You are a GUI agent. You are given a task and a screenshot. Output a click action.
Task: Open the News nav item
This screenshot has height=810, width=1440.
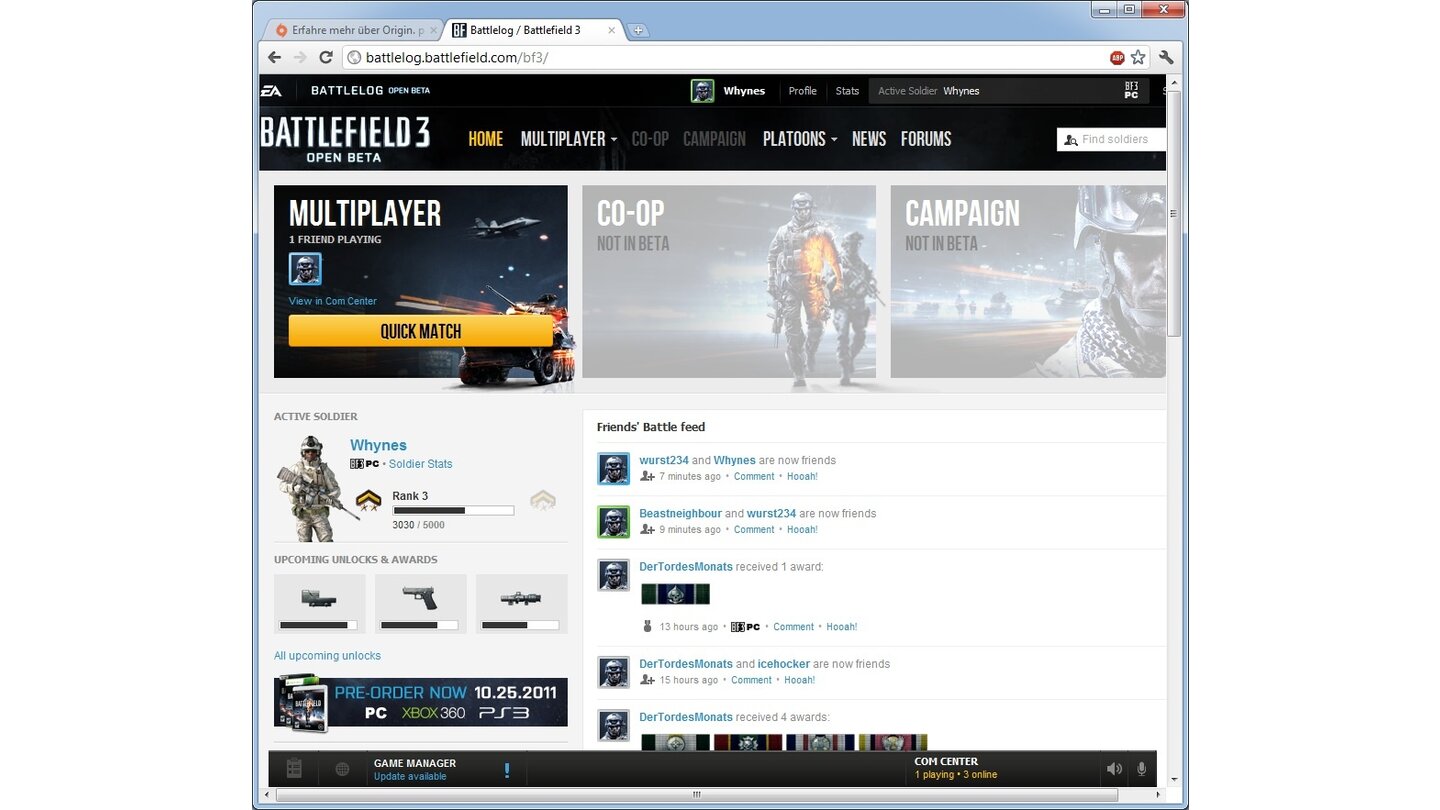(x=869, y=139)
